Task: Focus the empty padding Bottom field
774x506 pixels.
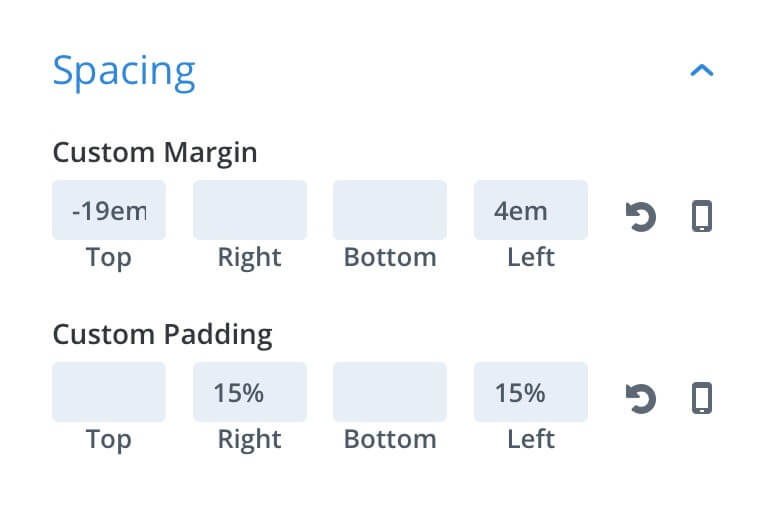Action: pyautogui.click(x=390, y=392)
